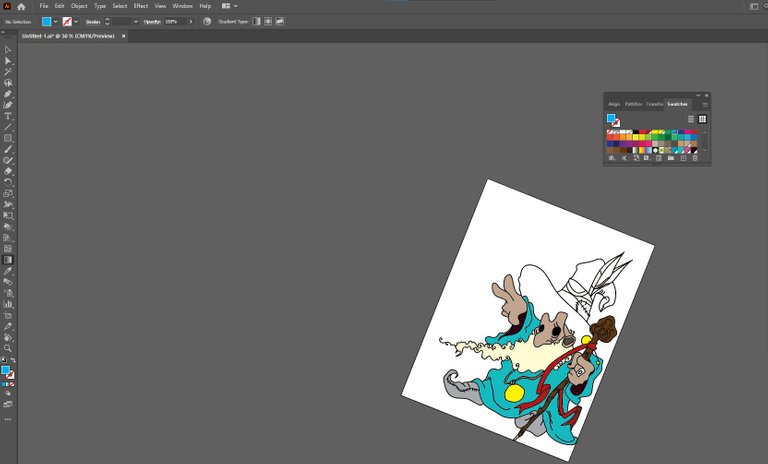Create new color group folder icon
Image resolution: width=768 pixels, height=464 pixels.
(671, 158)
